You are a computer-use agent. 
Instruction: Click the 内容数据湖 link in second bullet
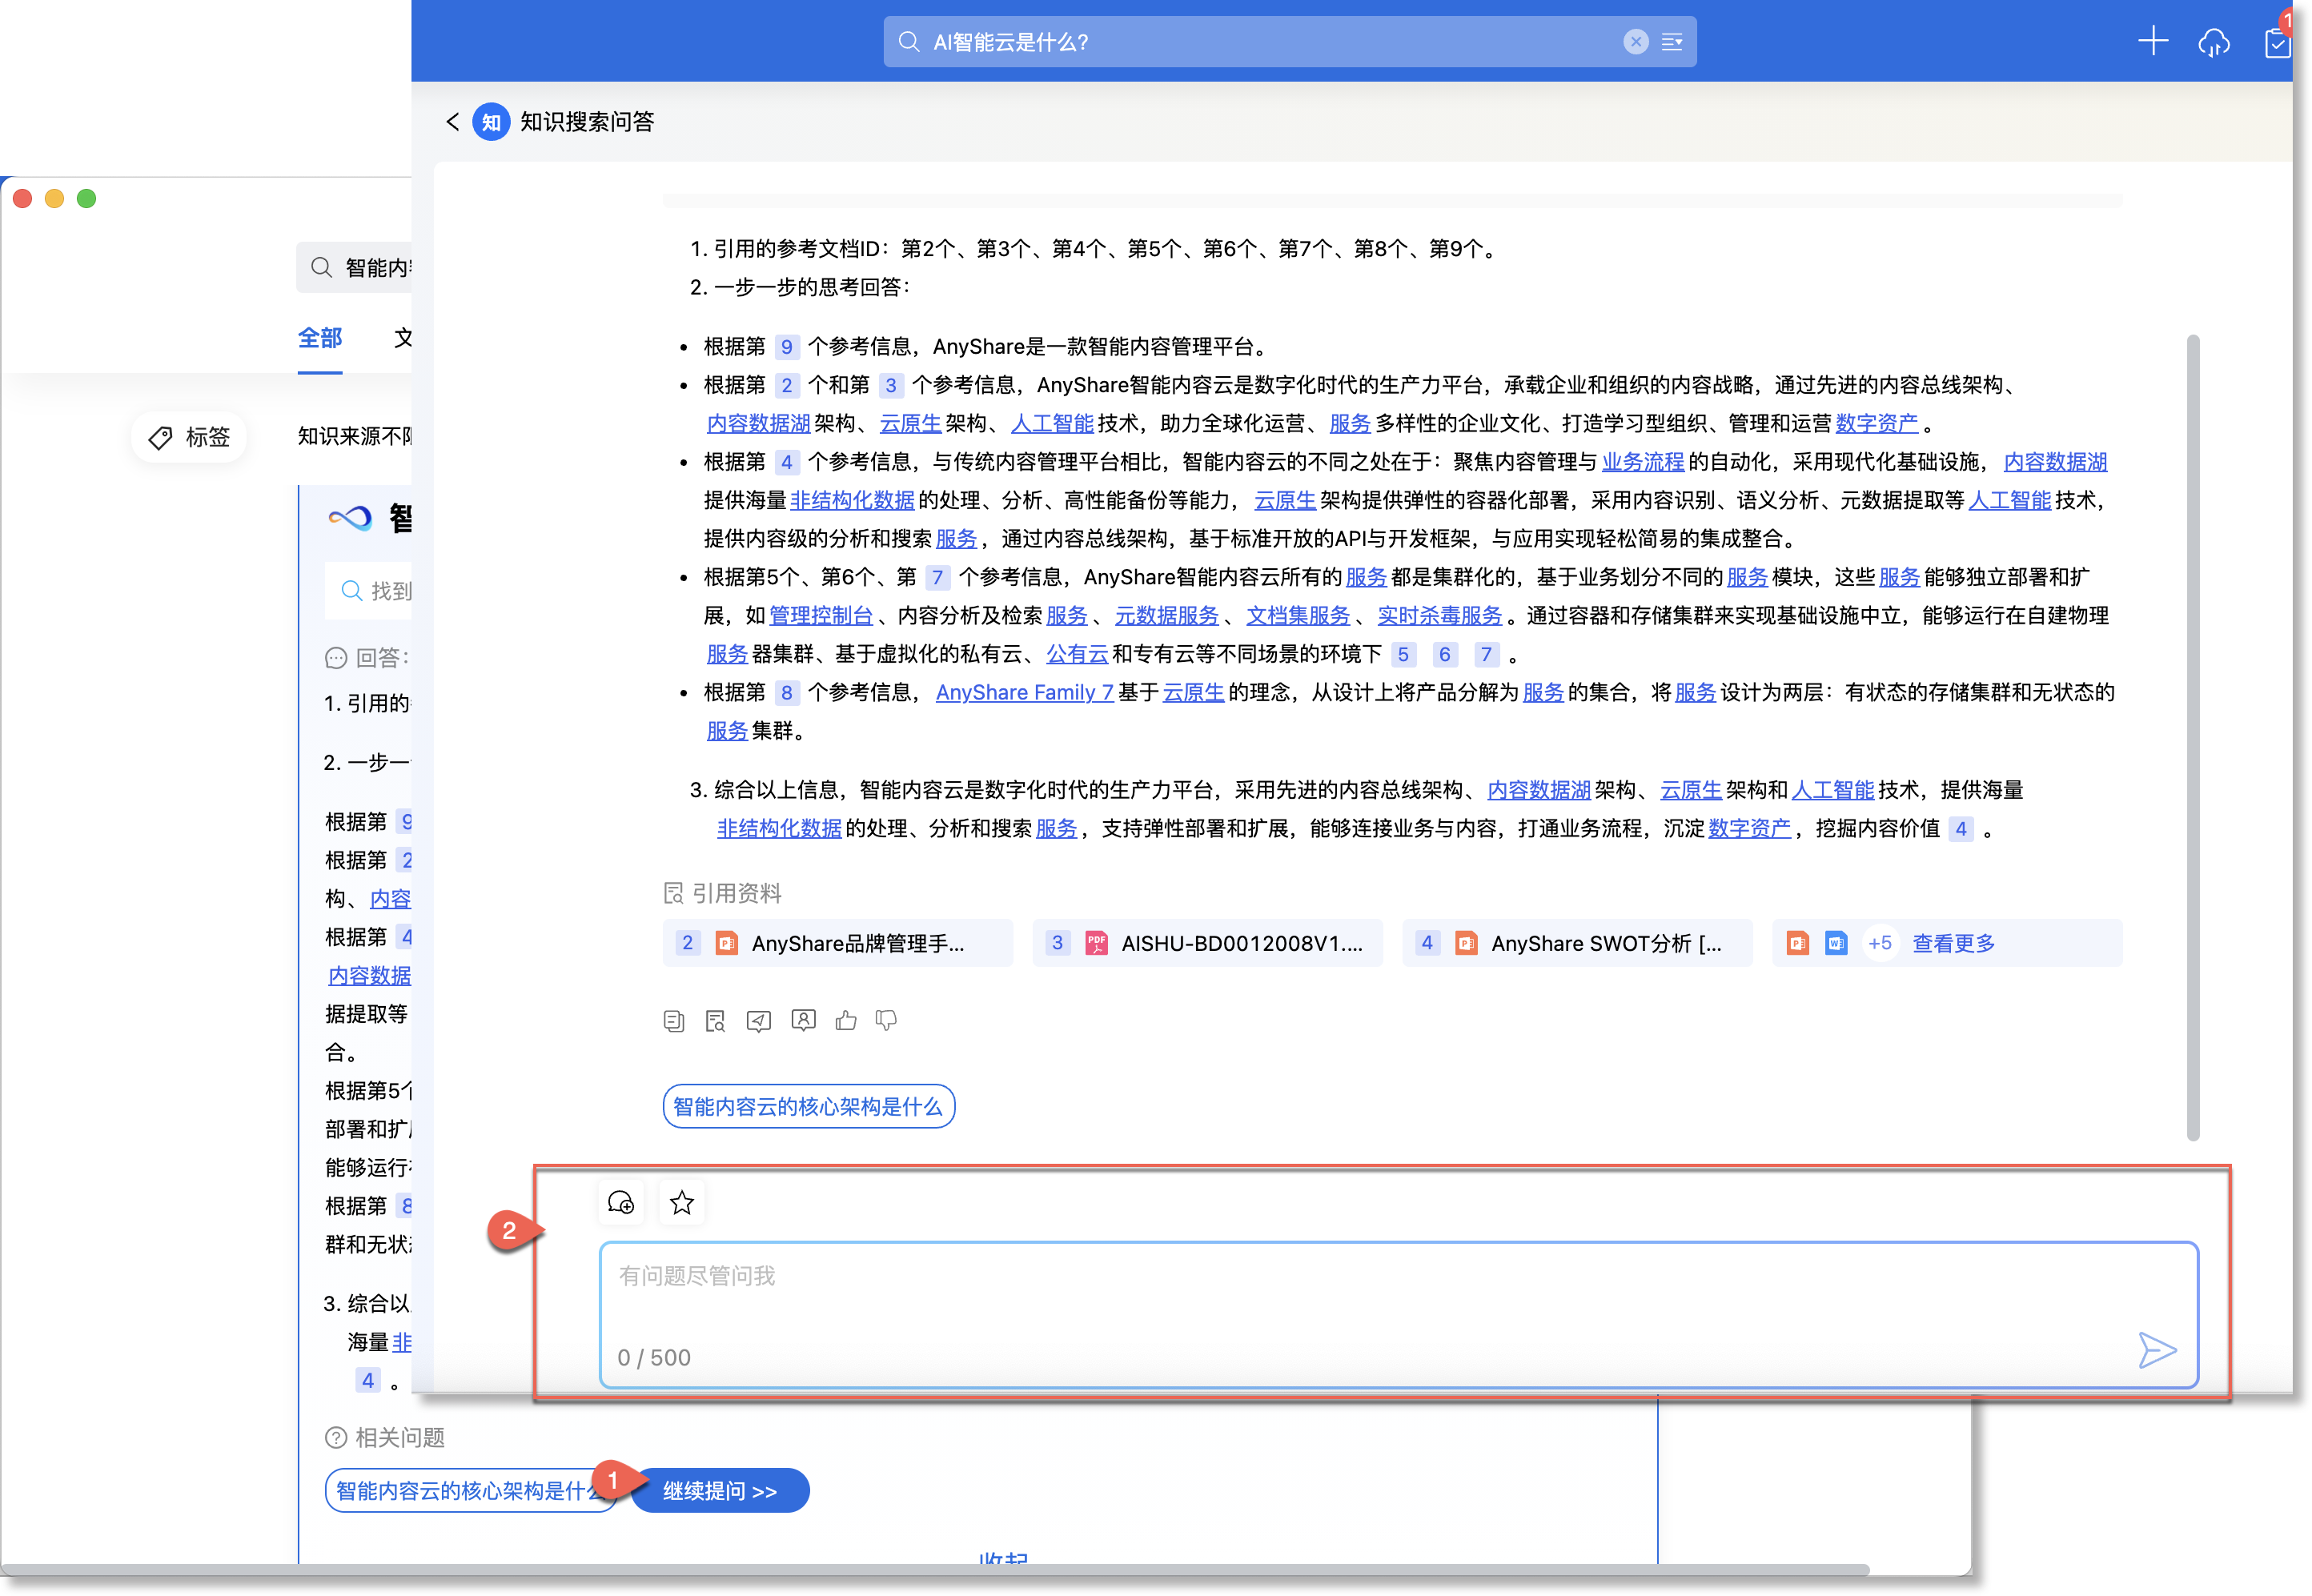758,423
